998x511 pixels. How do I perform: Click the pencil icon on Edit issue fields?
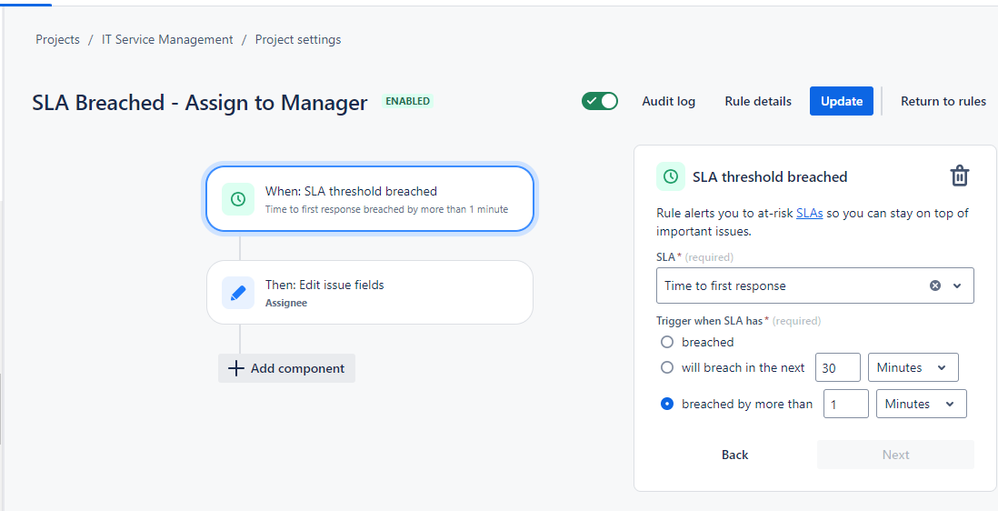coord(238,293)
